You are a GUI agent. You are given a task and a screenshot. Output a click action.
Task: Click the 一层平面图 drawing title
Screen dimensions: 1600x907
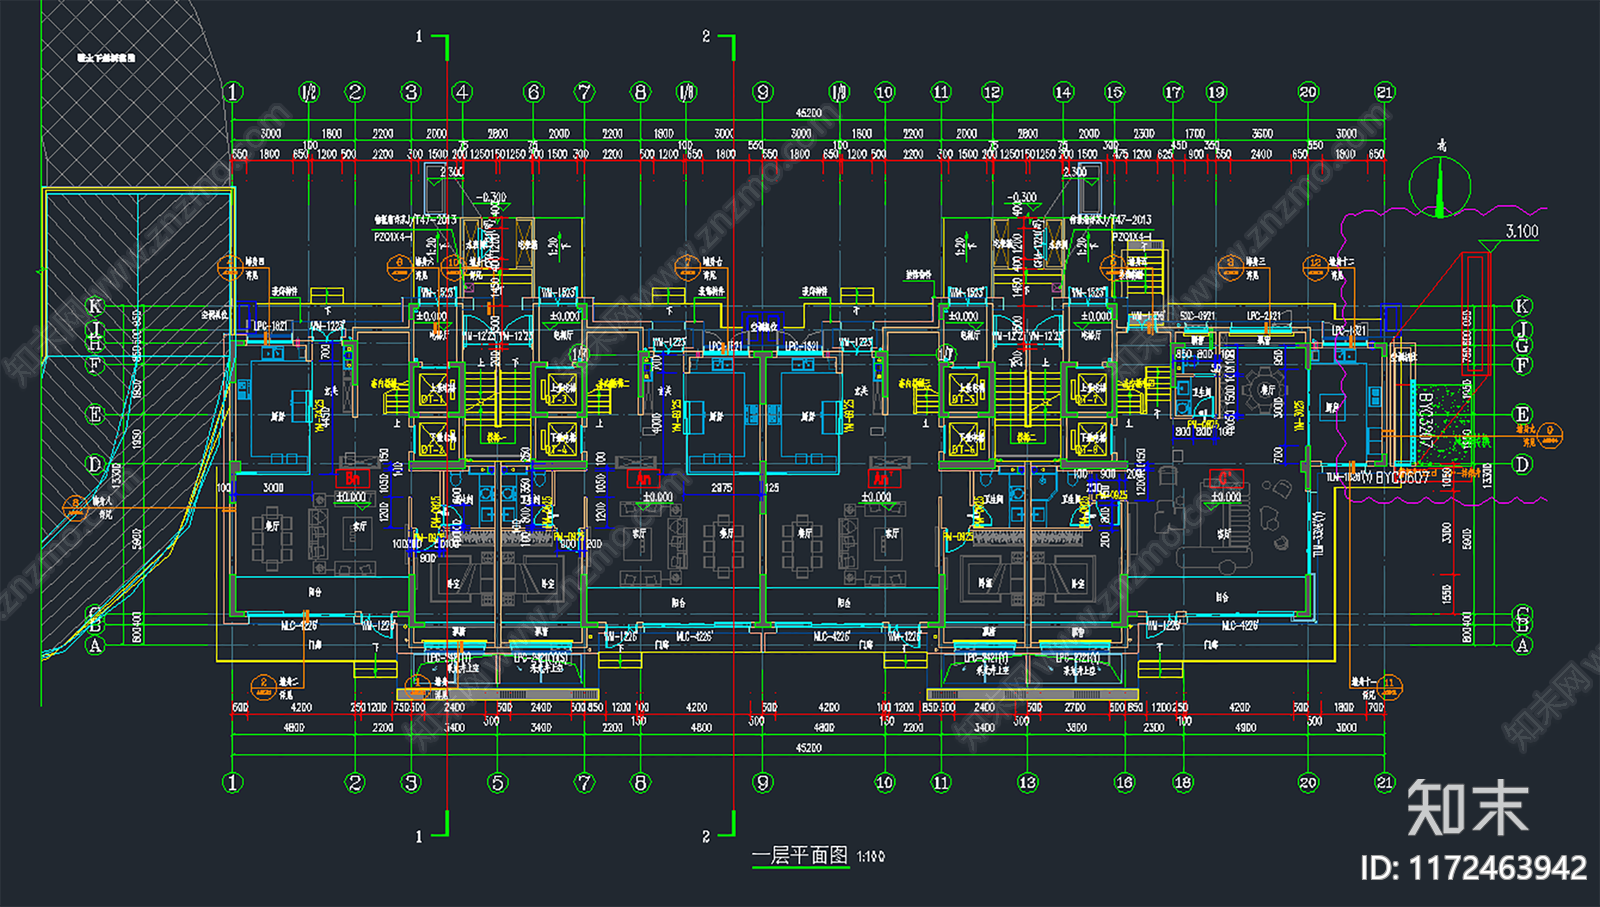tap(800, 856)
